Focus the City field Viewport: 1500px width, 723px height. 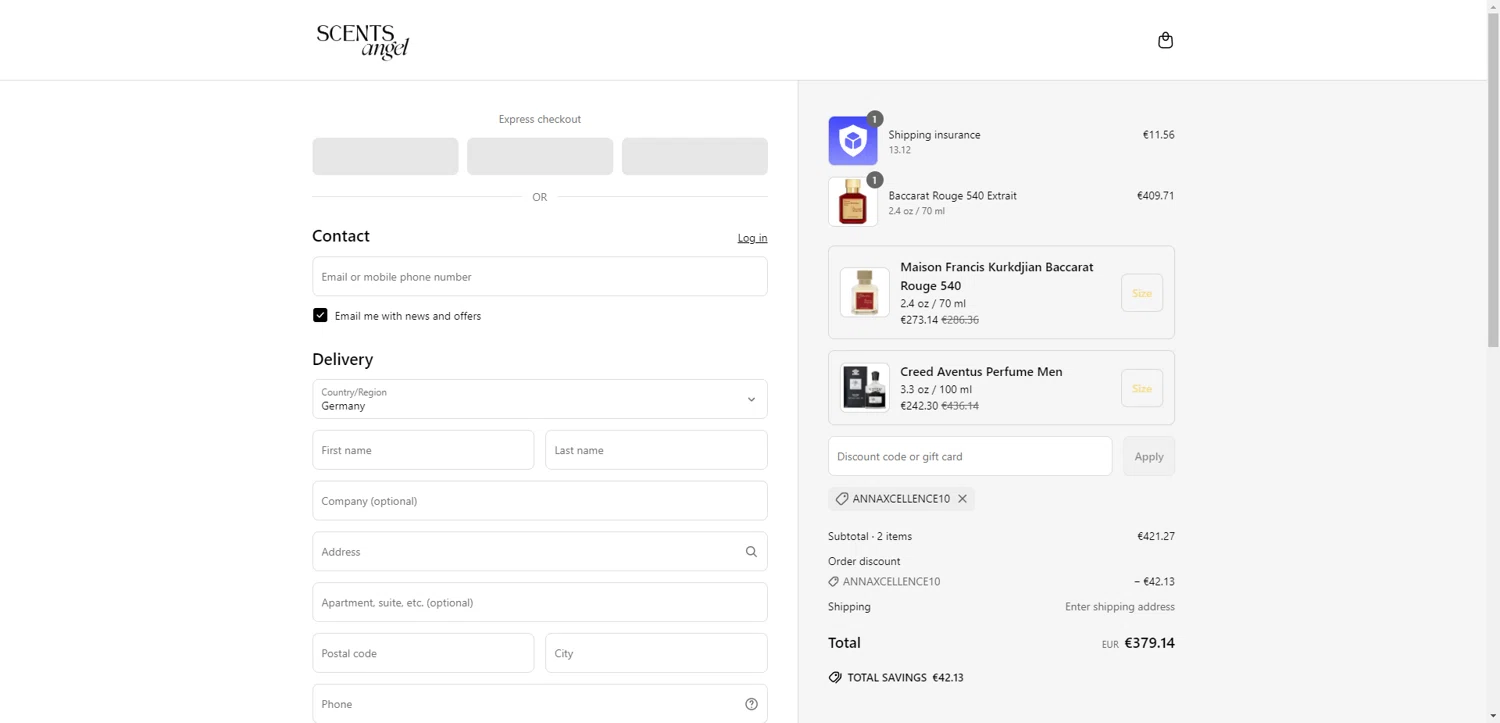point(656,653)
